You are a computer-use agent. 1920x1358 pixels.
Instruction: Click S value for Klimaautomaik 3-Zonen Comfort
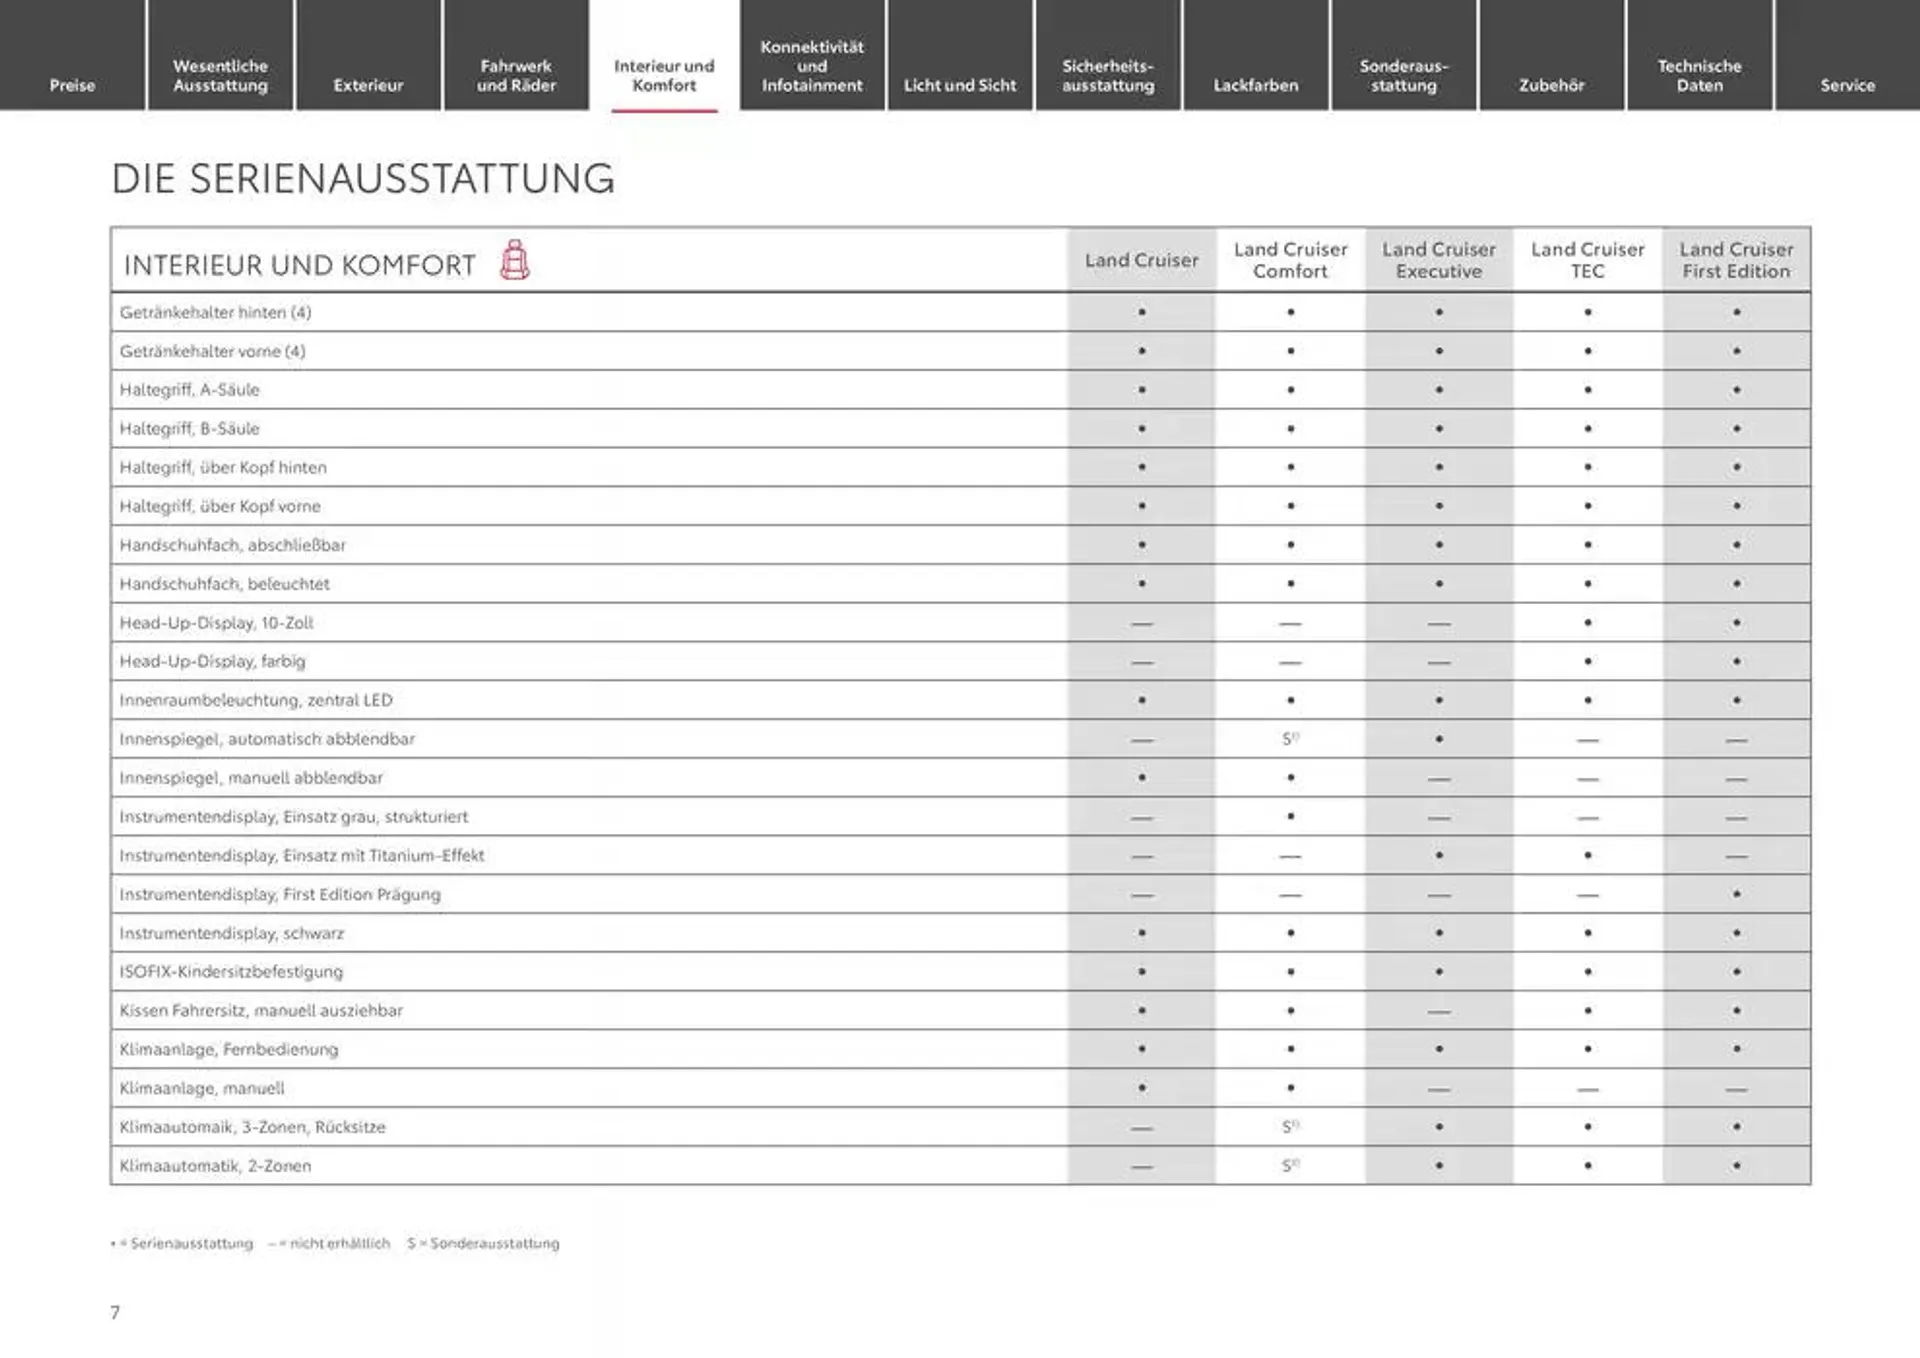tap(1290, 1127)
